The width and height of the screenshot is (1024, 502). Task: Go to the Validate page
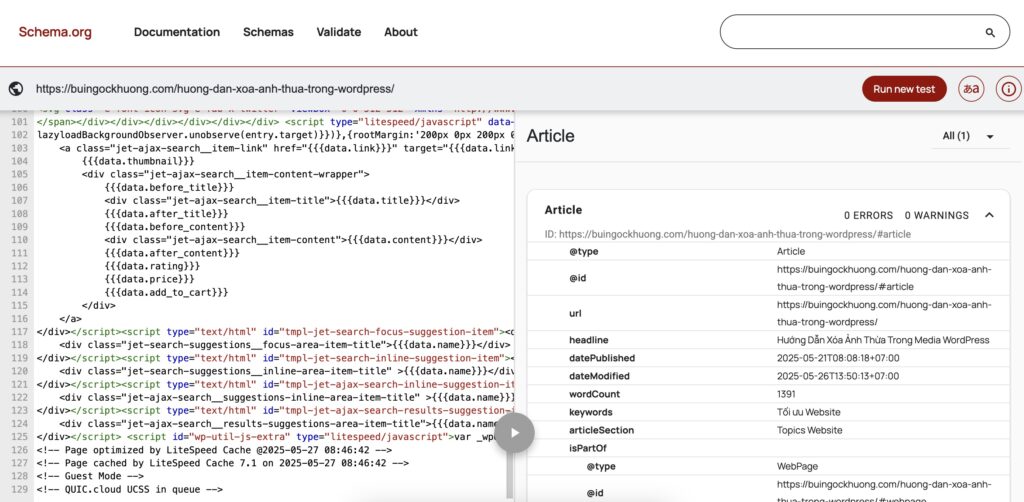(339, 32)
